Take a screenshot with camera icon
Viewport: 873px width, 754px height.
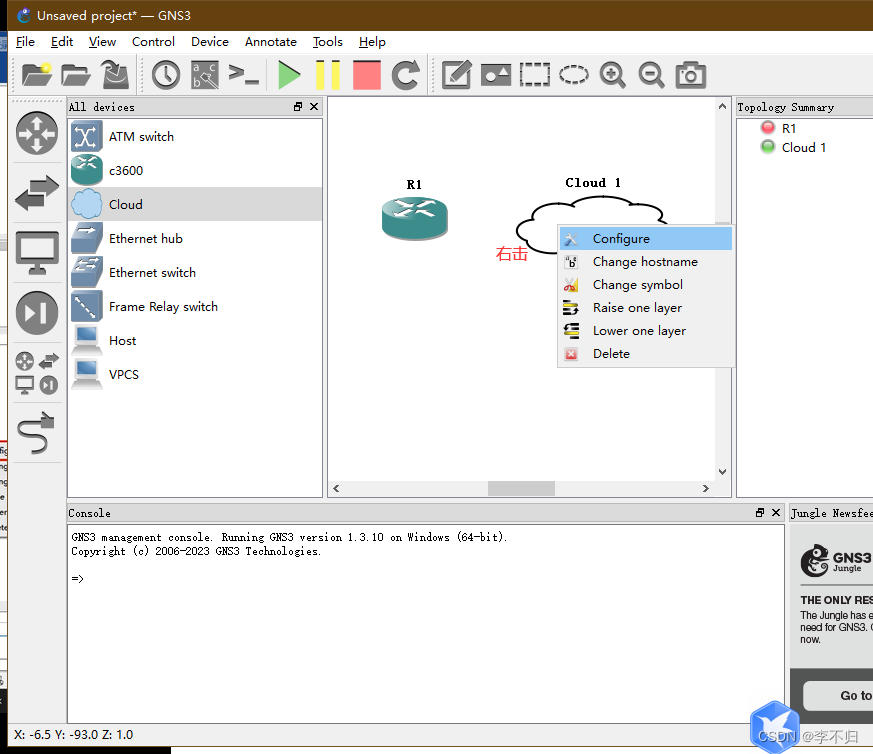pyautogui.click(x=690, y=75)
